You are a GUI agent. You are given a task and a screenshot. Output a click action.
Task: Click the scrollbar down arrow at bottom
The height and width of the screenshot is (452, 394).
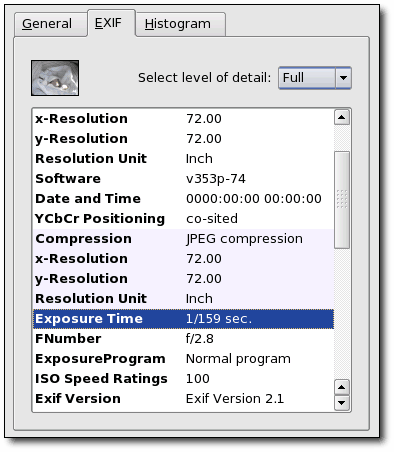(342, 403)
